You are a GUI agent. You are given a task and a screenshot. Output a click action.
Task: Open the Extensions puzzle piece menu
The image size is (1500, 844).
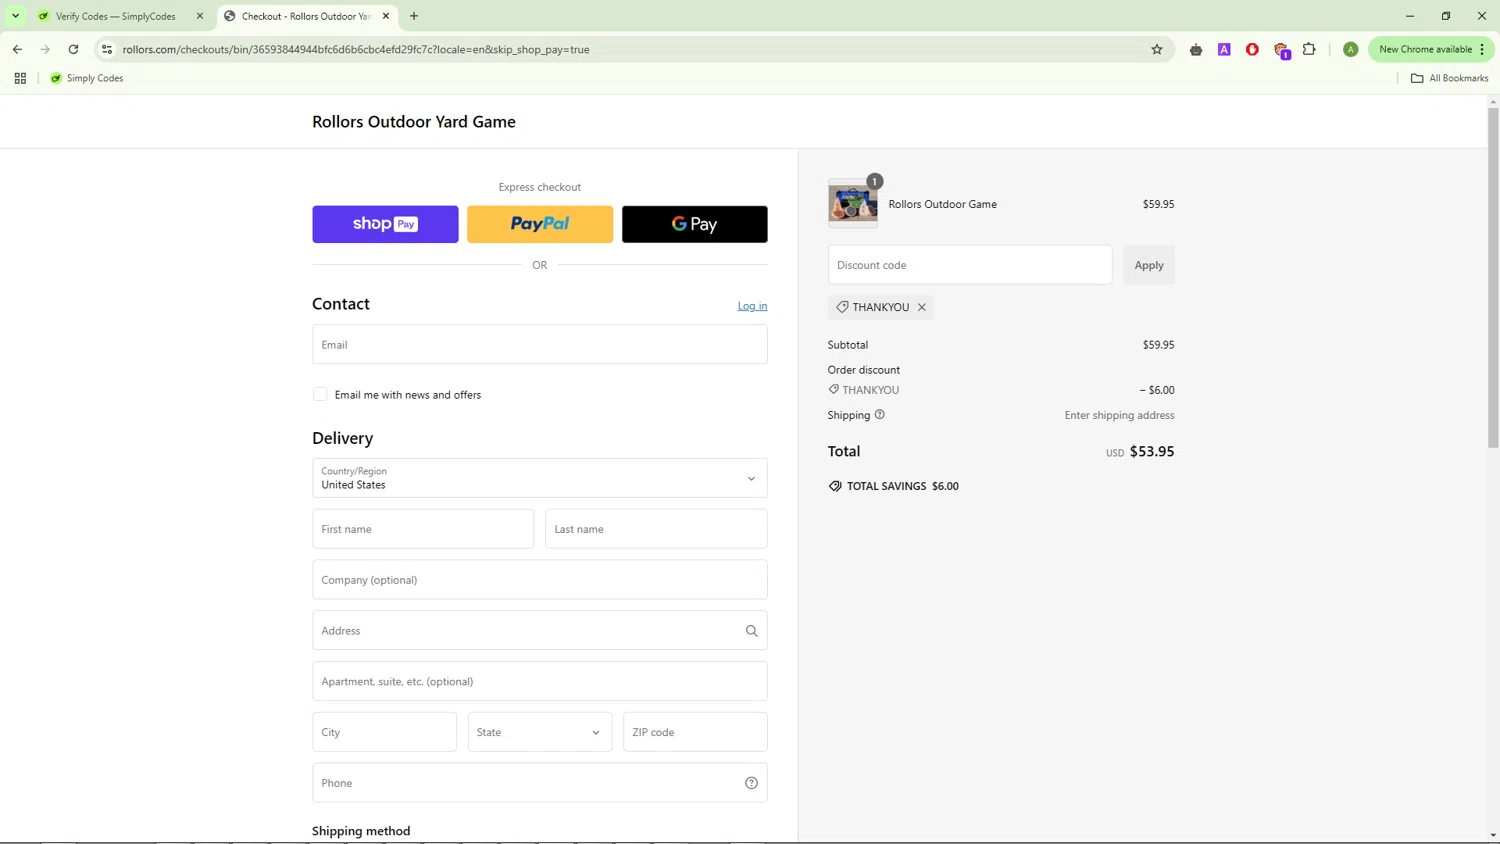tap(1309, 49)
